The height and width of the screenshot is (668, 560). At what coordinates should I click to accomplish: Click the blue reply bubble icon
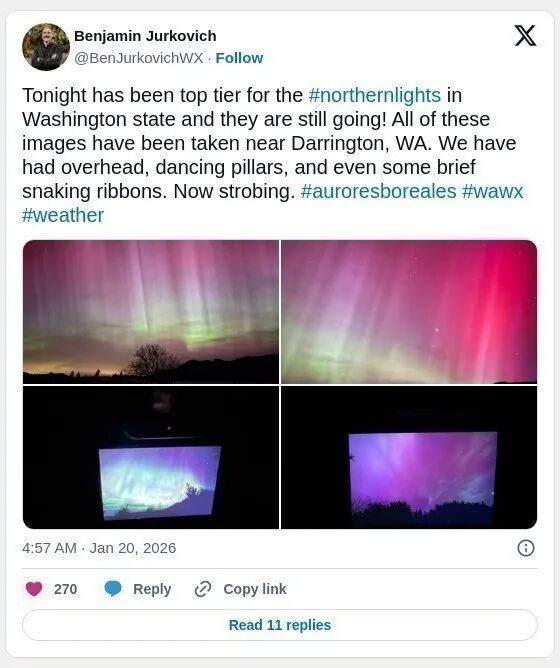113,589
